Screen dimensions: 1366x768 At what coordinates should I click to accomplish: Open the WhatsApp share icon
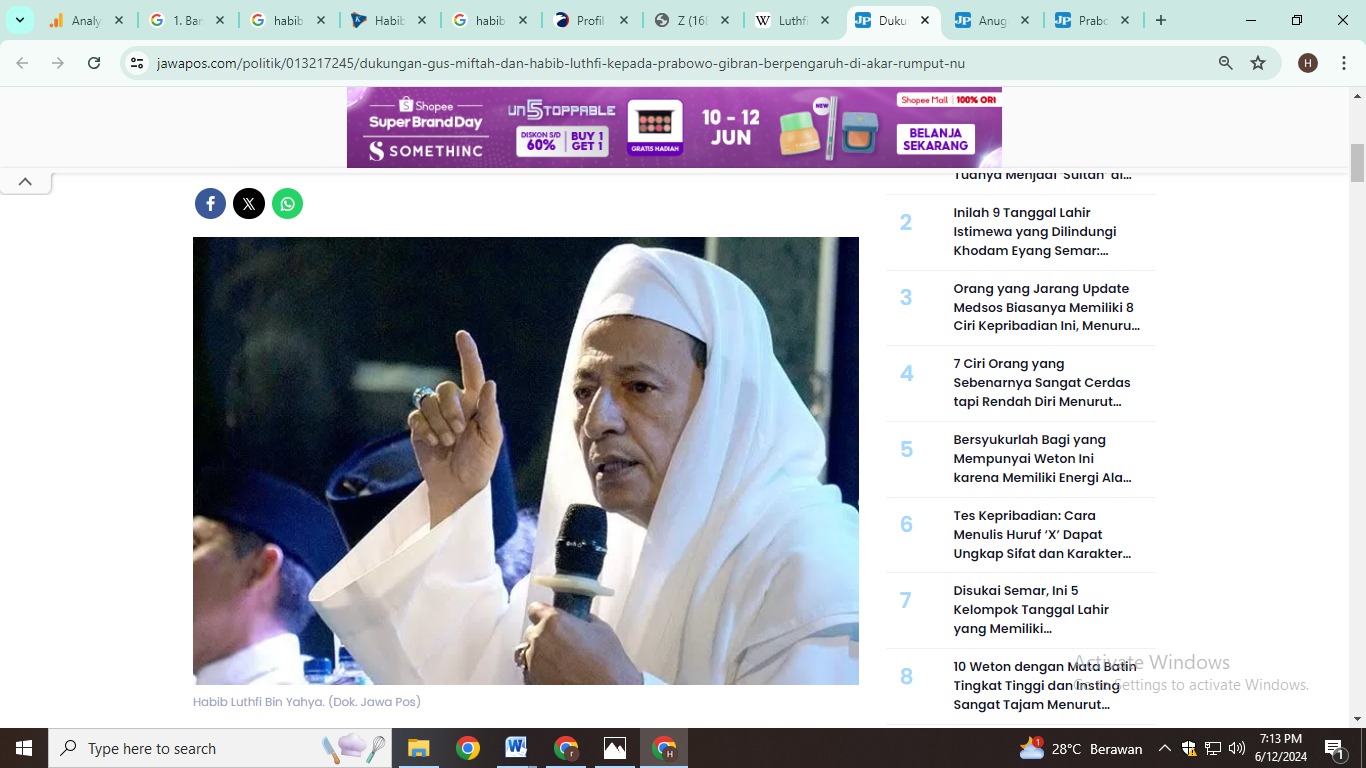coord(287,203)
